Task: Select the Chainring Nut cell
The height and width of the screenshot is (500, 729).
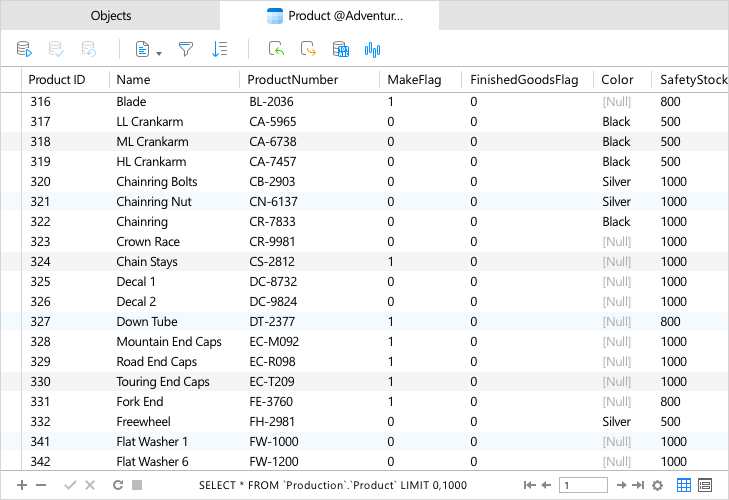Action: point(154,201)
